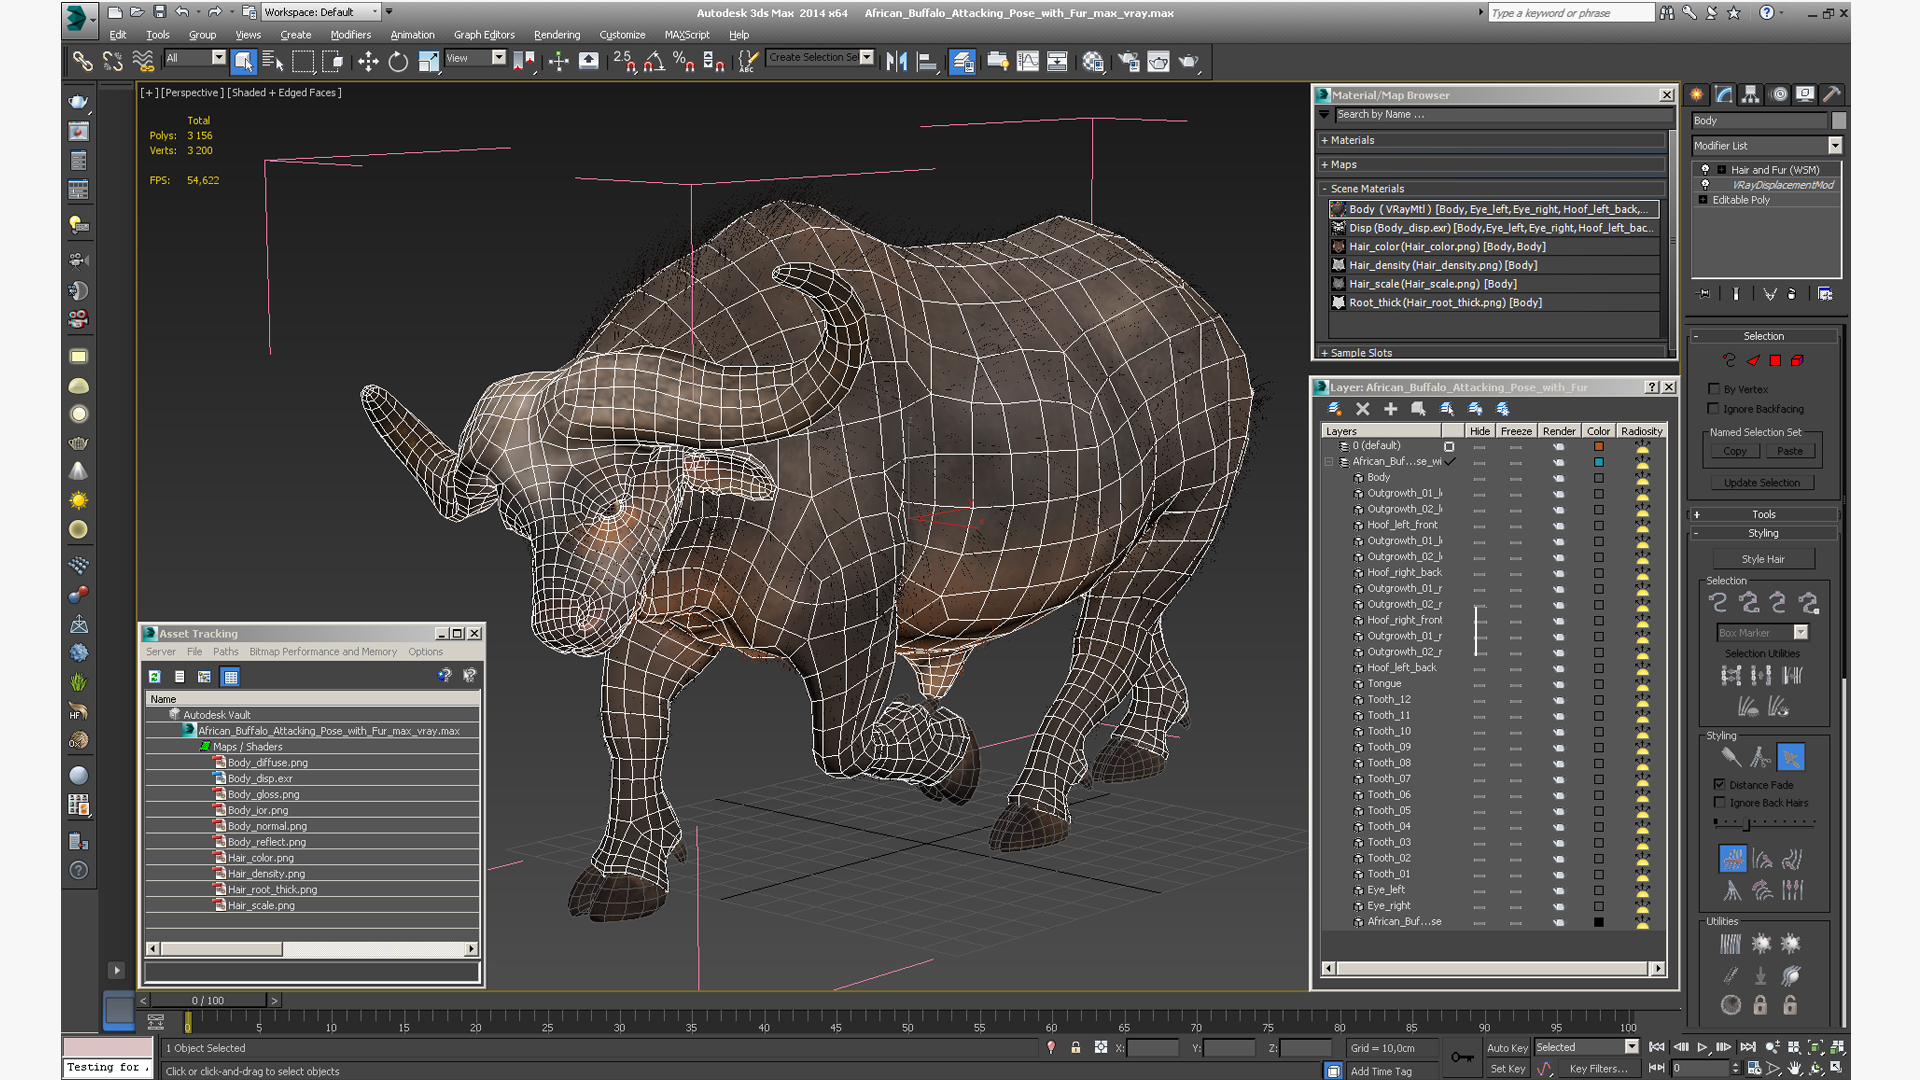Click Paste named selection set button
1920x1080 pixels.
point(1790,452)
